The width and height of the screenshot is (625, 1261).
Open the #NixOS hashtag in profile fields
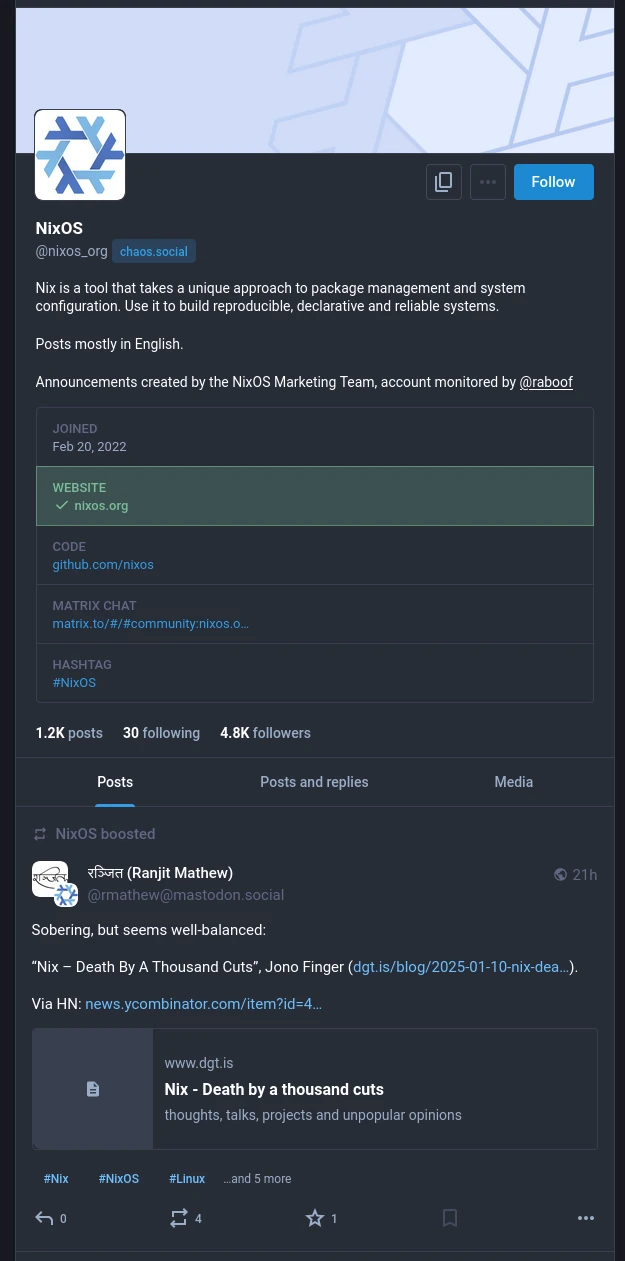tap(74, 683)
